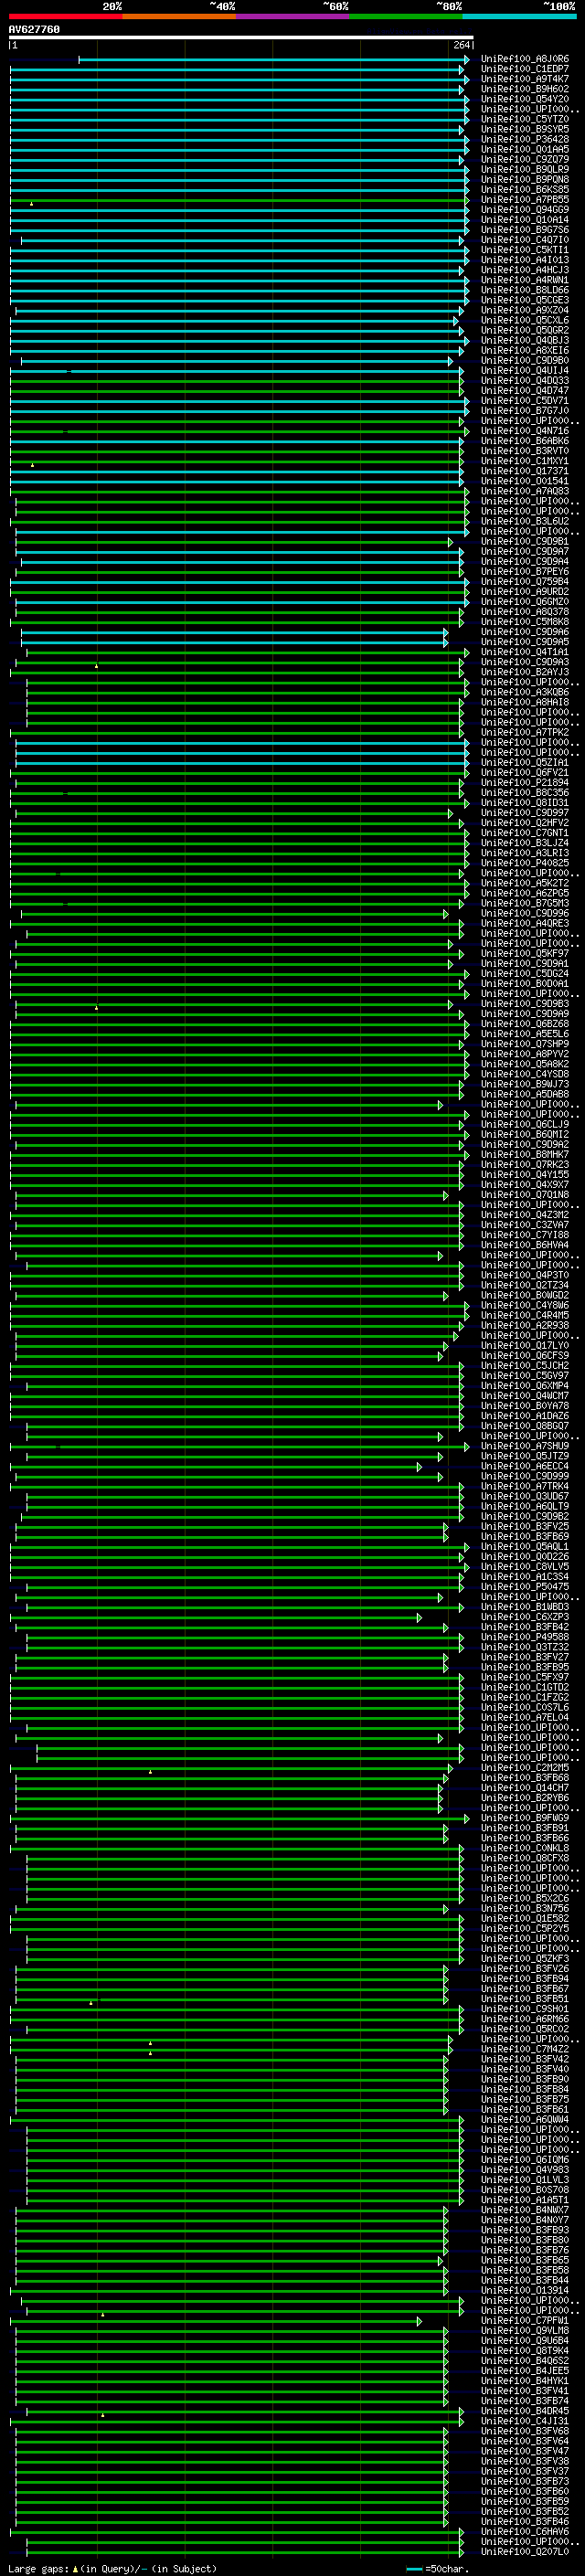Click label UniRef100_Q10A14
Screen dimensions: 585x2576
pos(525,220)
